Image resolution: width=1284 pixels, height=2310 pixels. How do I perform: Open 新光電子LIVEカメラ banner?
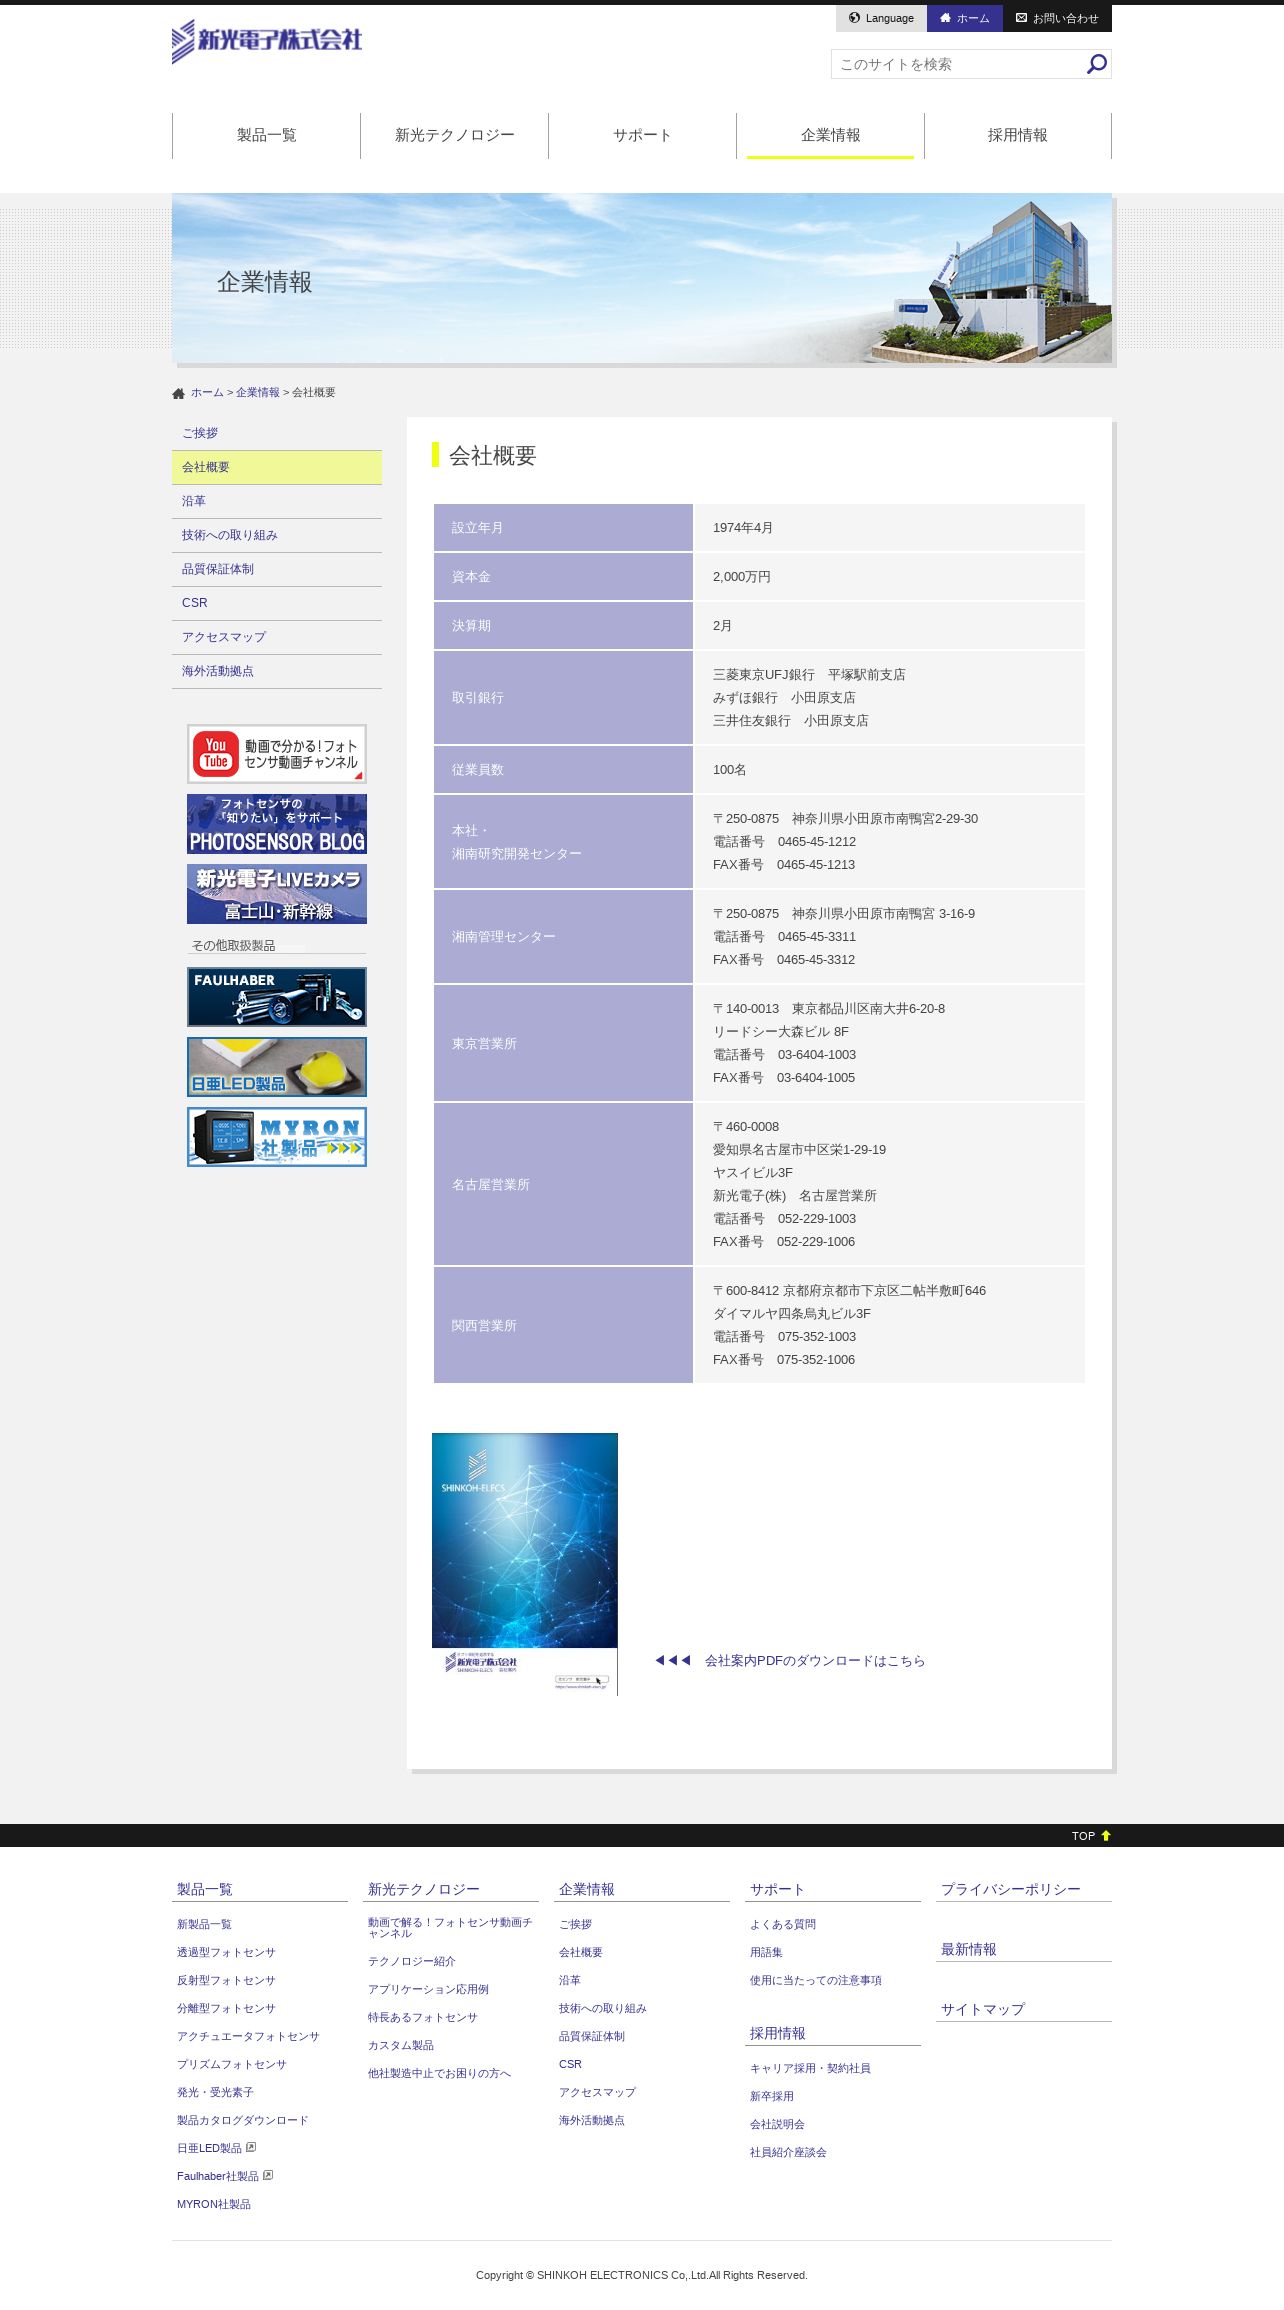tap(277, 894)
